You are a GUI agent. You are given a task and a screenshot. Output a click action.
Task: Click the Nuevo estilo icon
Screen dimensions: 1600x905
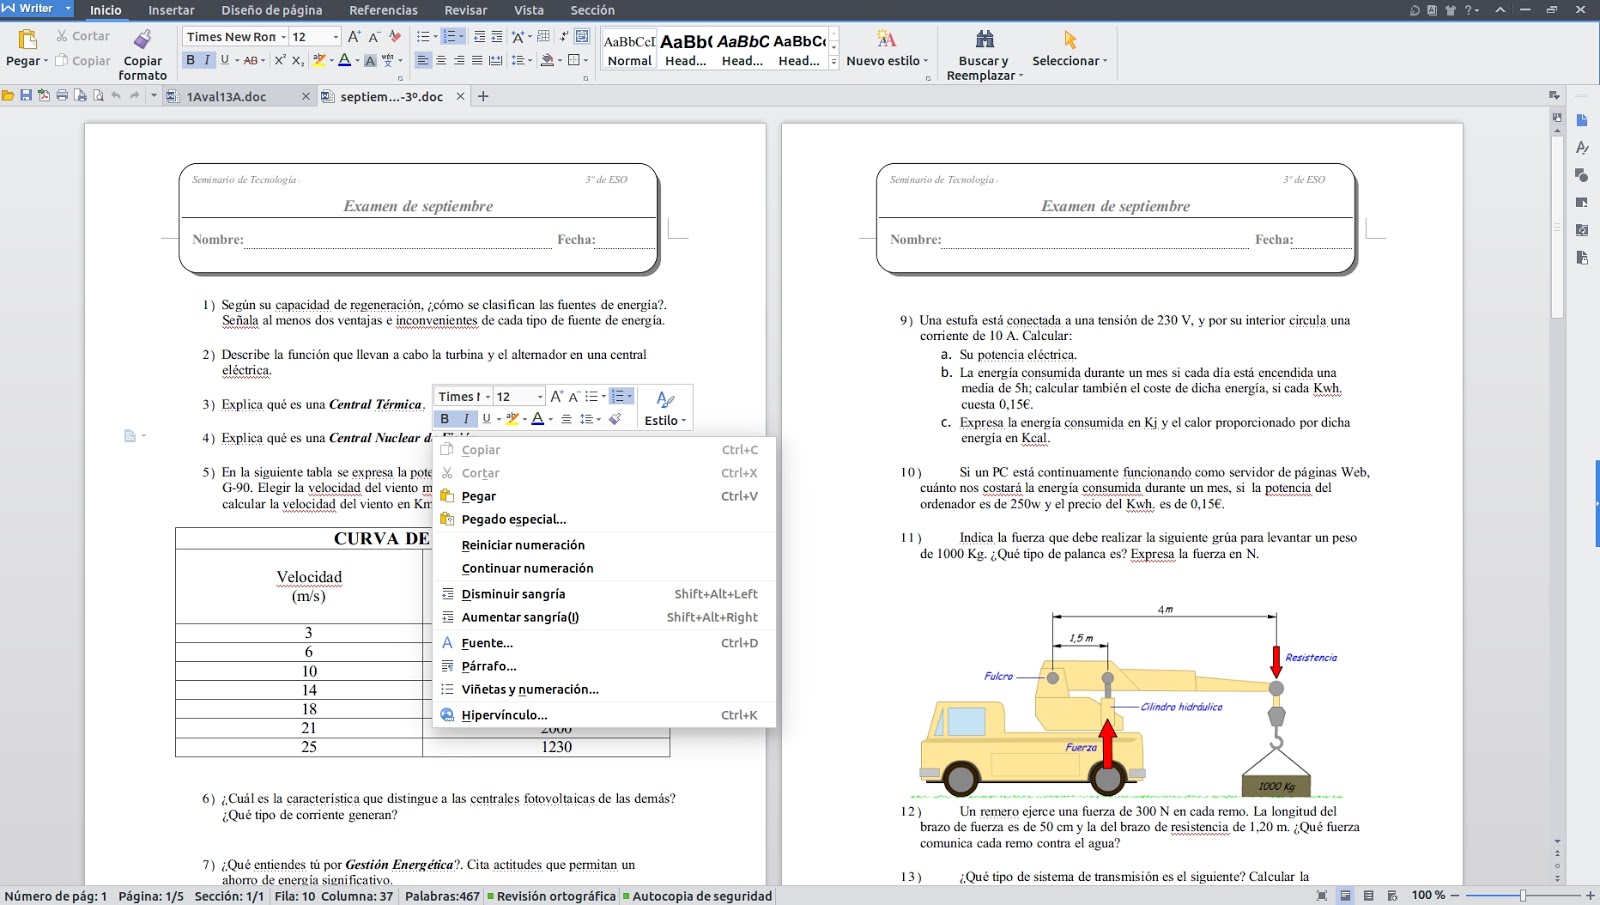click(886, 39)
